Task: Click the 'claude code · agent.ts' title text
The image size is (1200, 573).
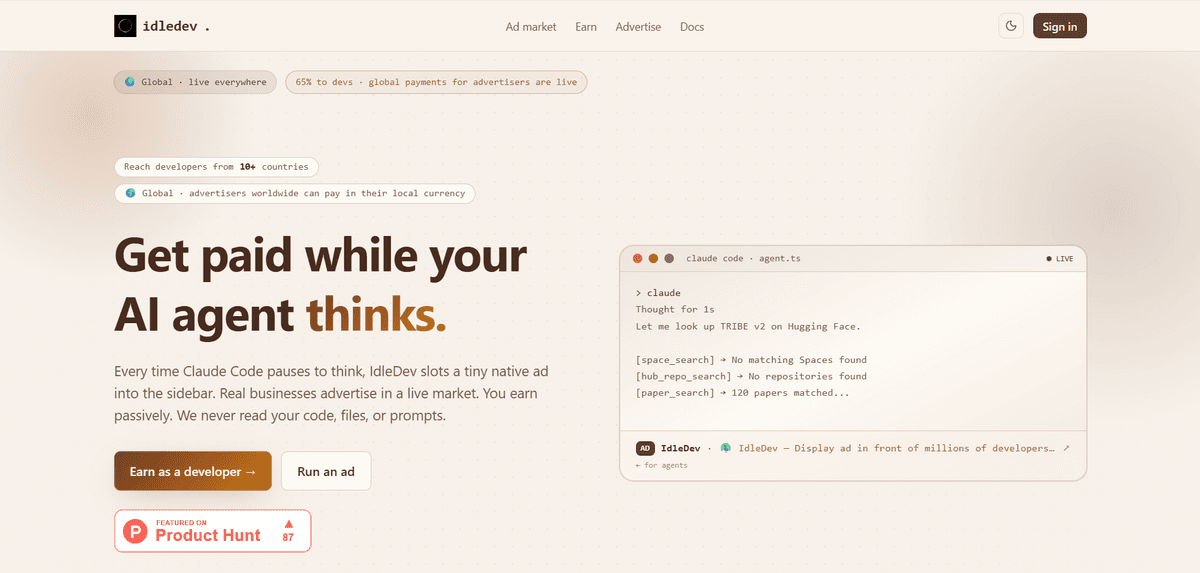Action: [743, 259]
